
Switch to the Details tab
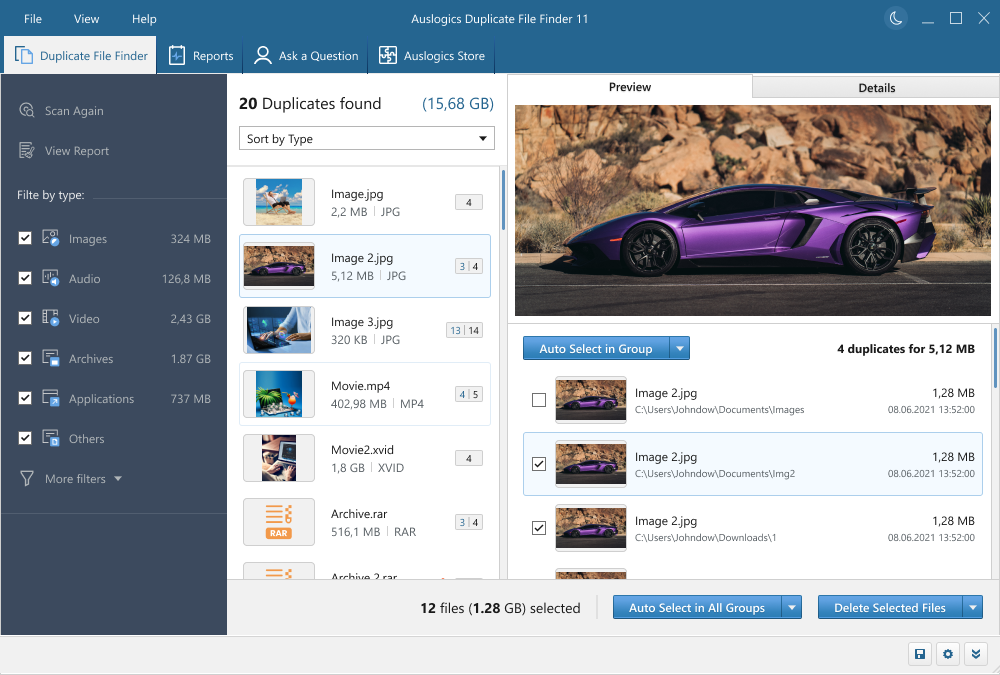click(x=876, y=87)
